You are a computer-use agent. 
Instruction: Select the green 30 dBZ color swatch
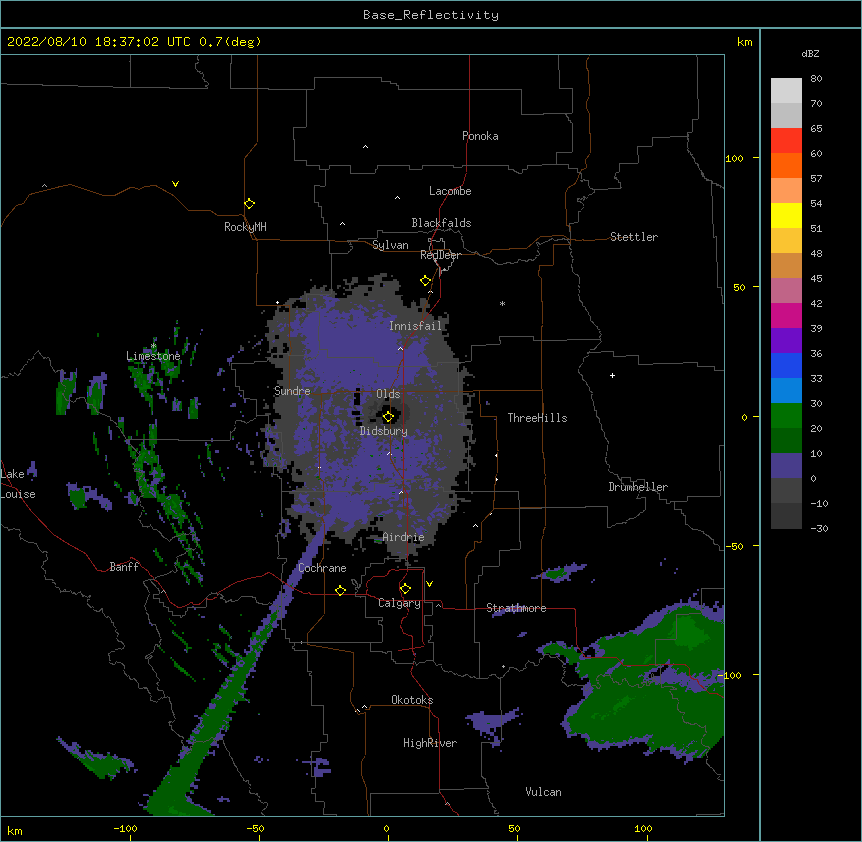[786, 416]
